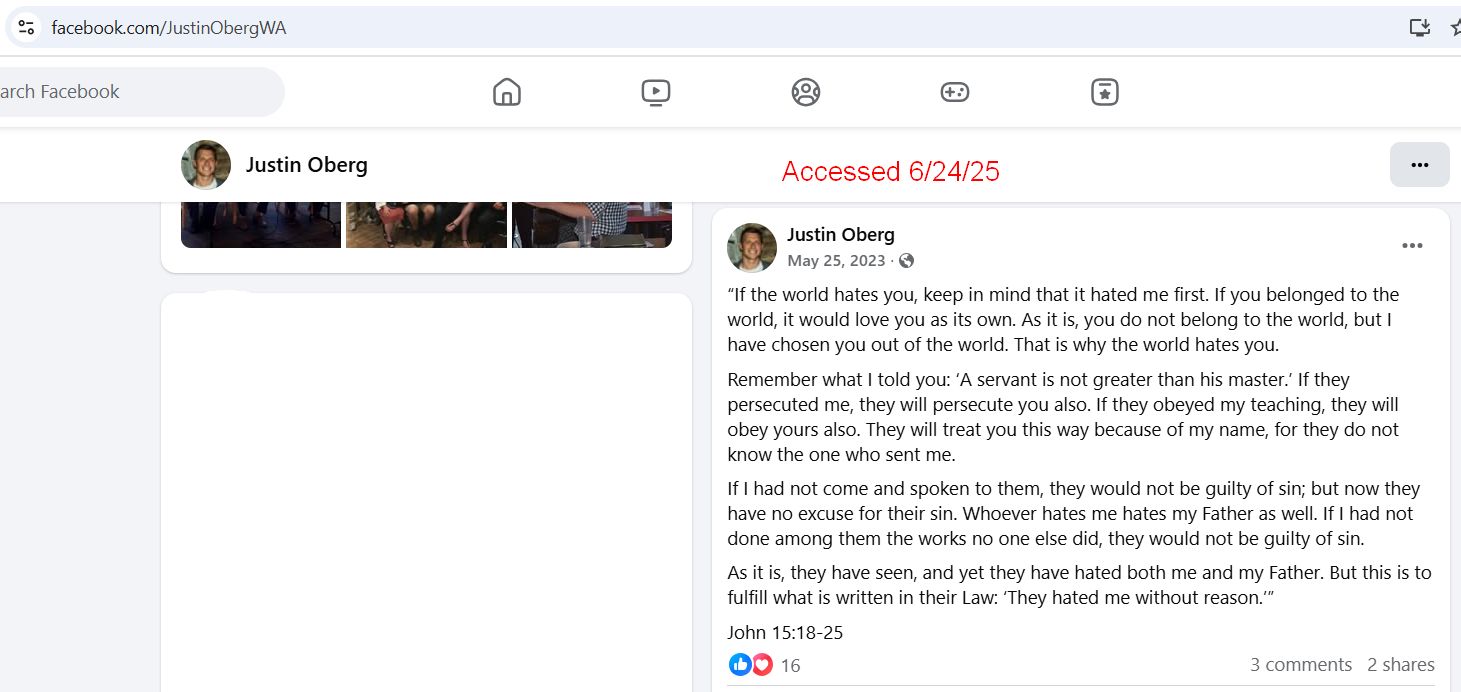
Task: Click the Like reaction icon under post
Action: click(740, 664)
